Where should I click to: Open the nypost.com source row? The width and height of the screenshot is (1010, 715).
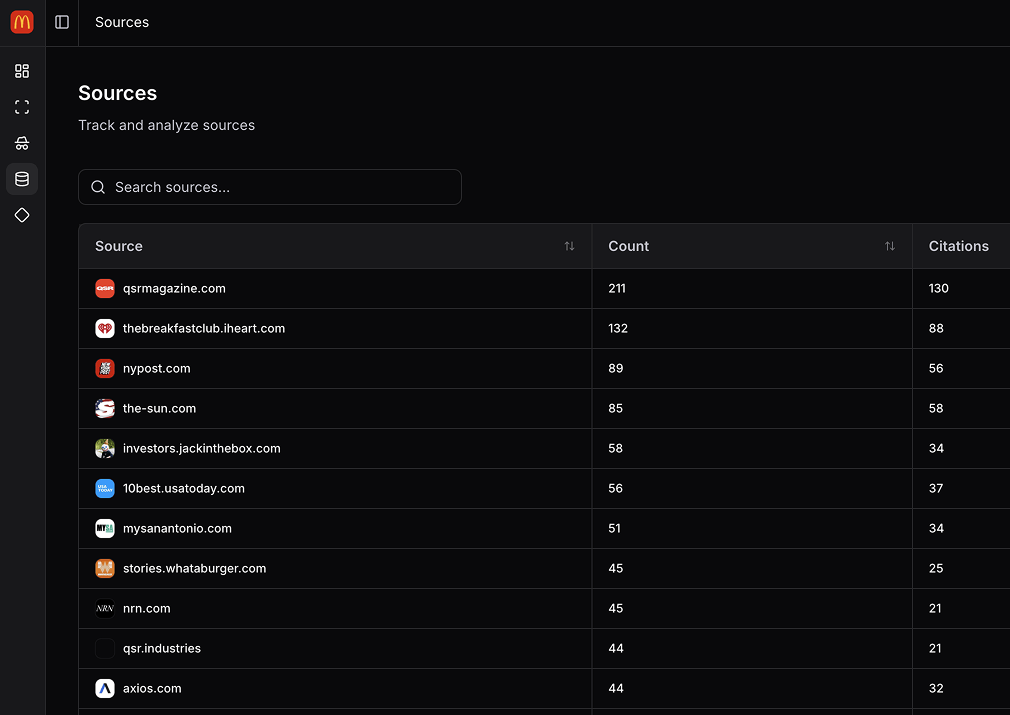(x=157, y=368)
